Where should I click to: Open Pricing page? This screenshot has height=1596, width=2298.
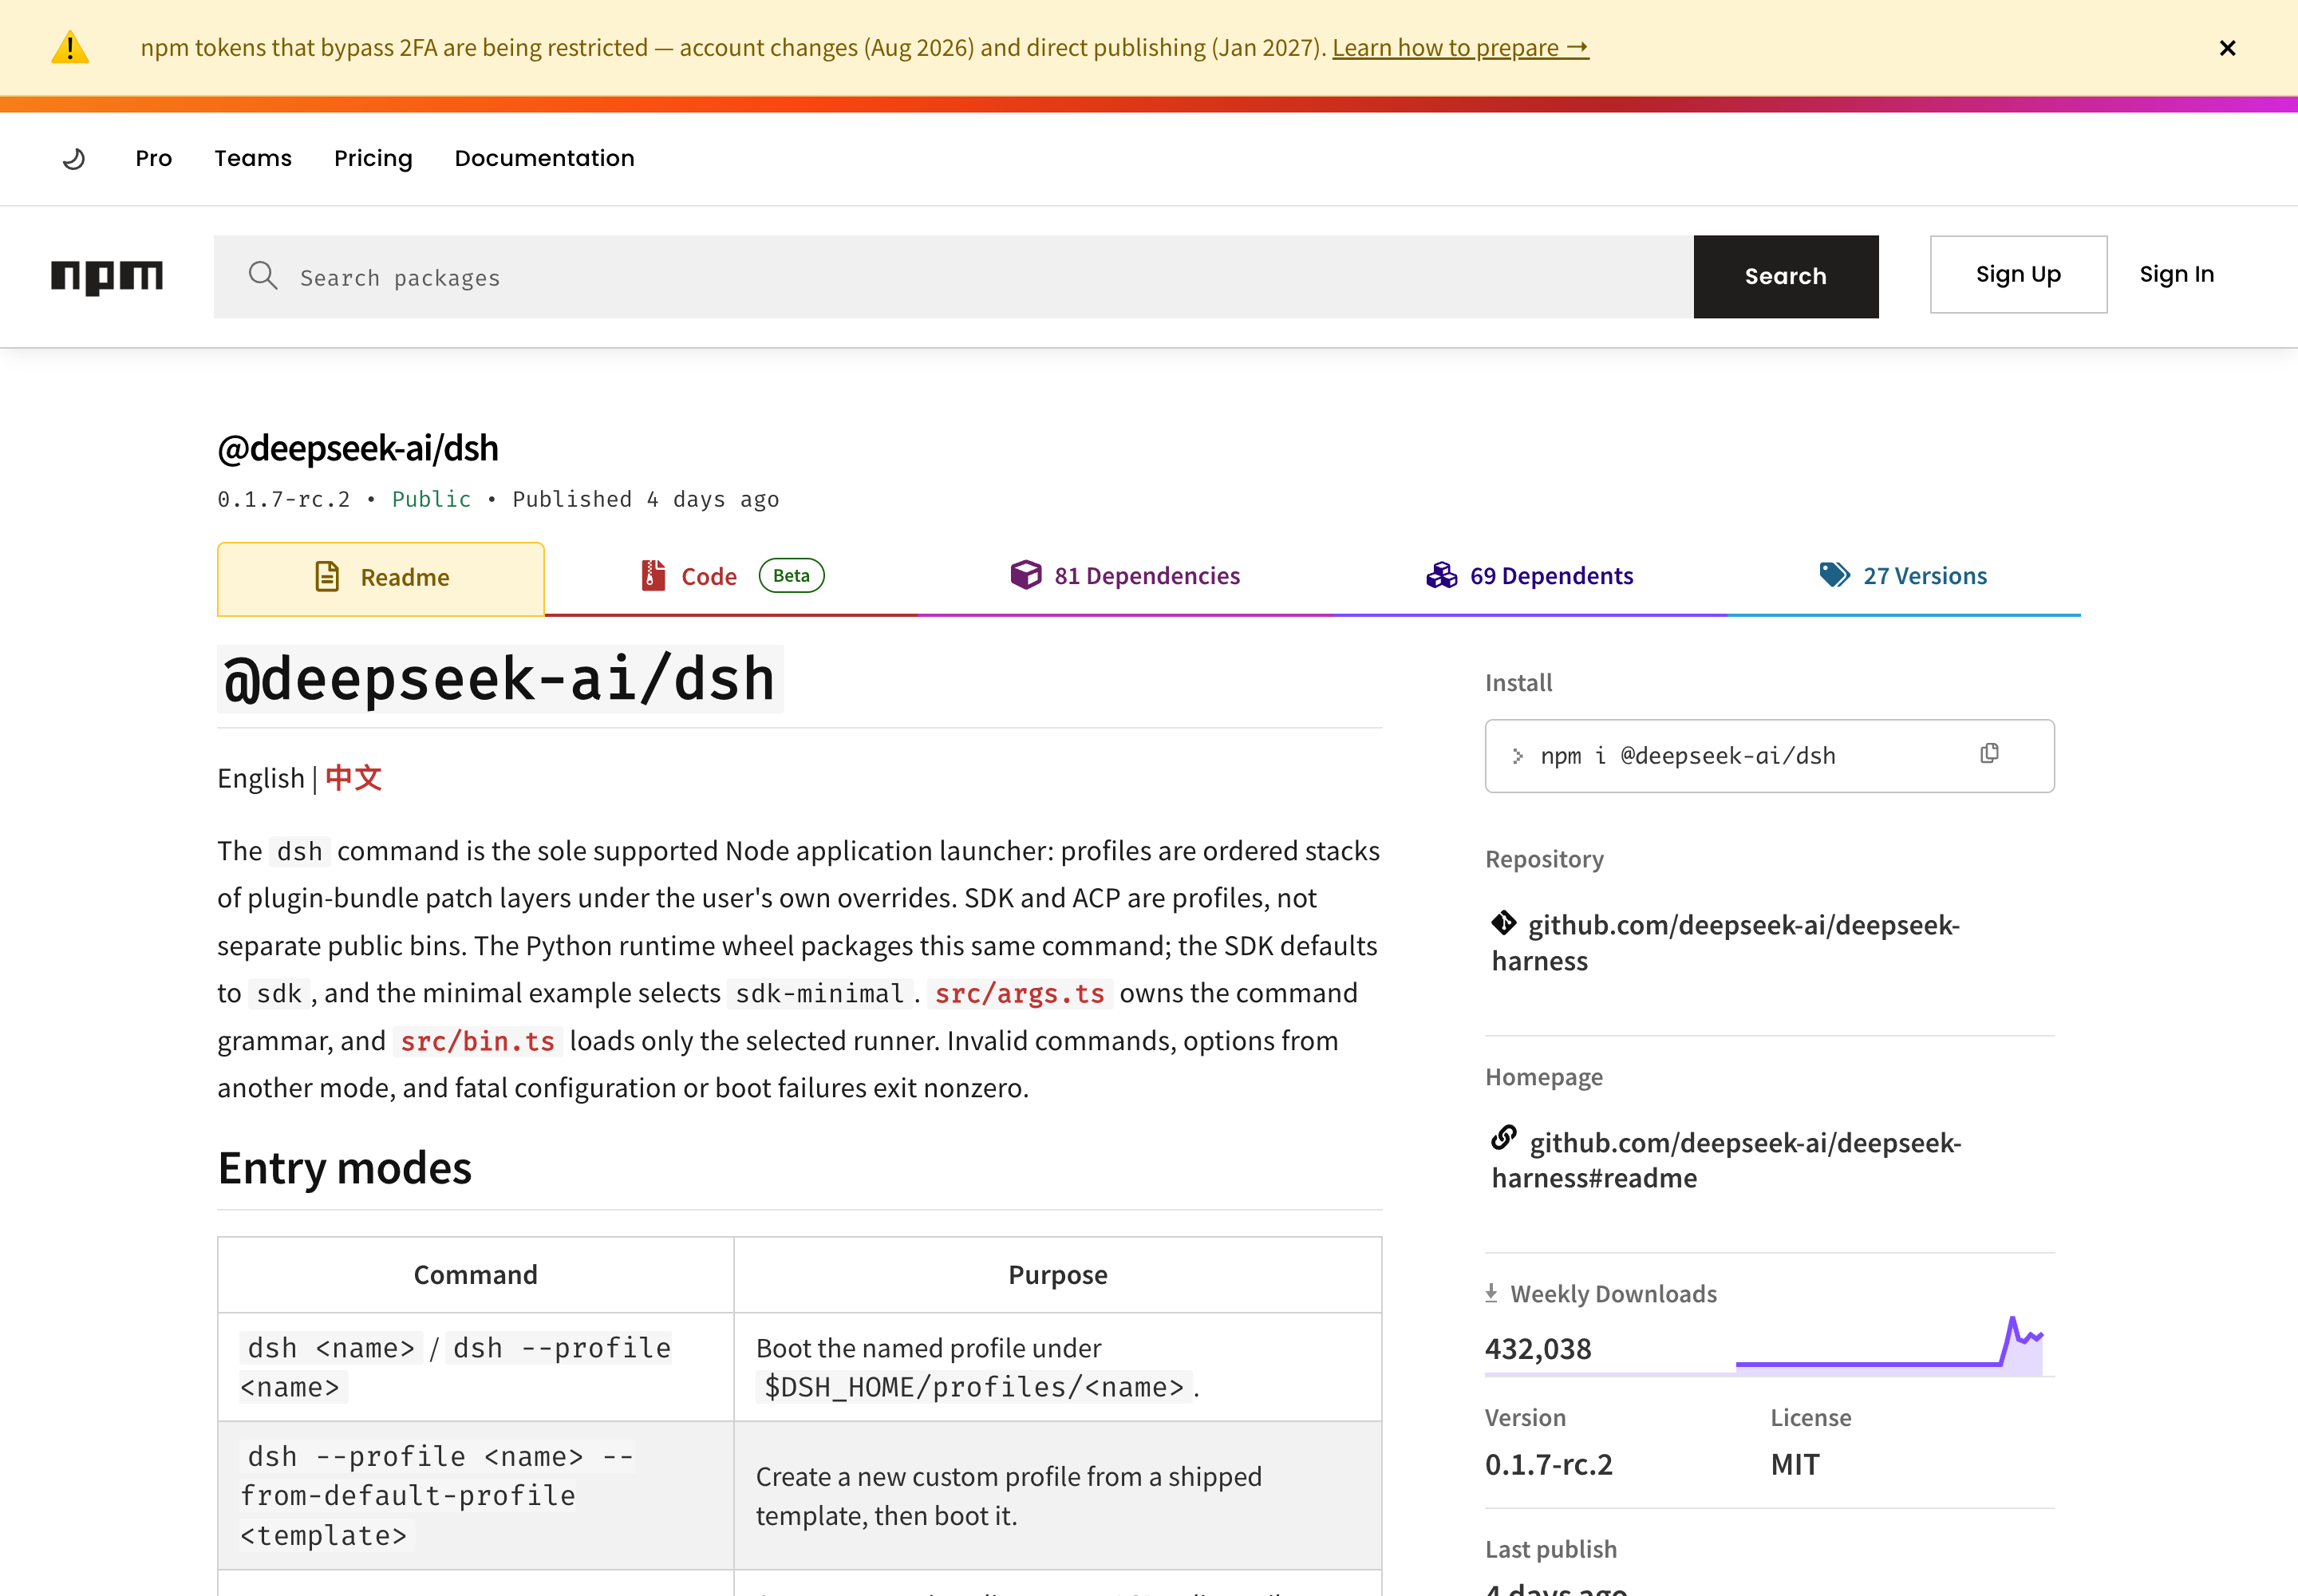click(x=373, y=158)
